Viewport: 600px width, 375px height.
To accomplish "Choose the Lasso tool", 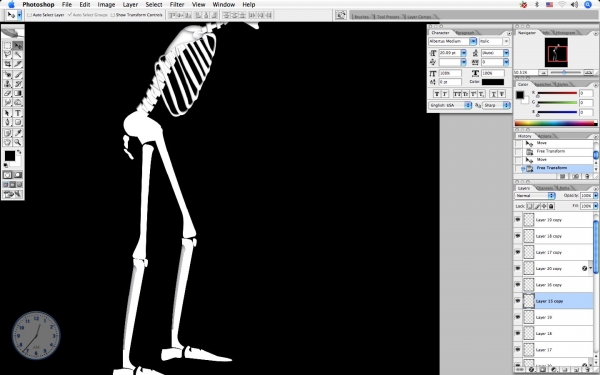I will 8,55.
